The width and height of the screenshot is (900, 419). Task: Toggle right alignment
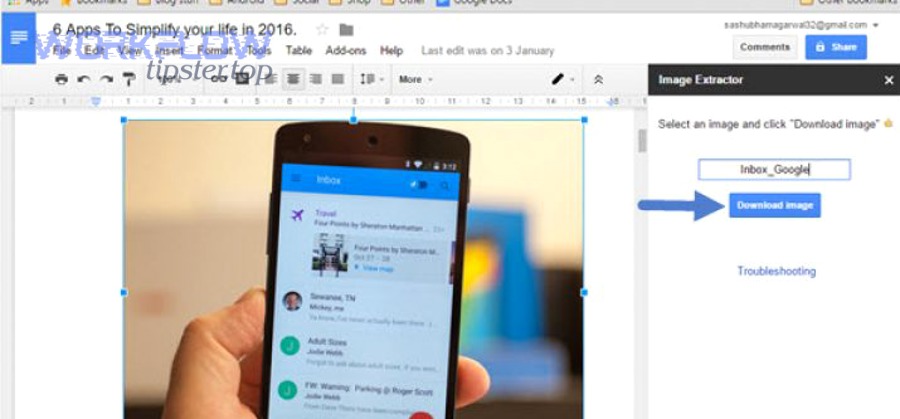point(315,79)
